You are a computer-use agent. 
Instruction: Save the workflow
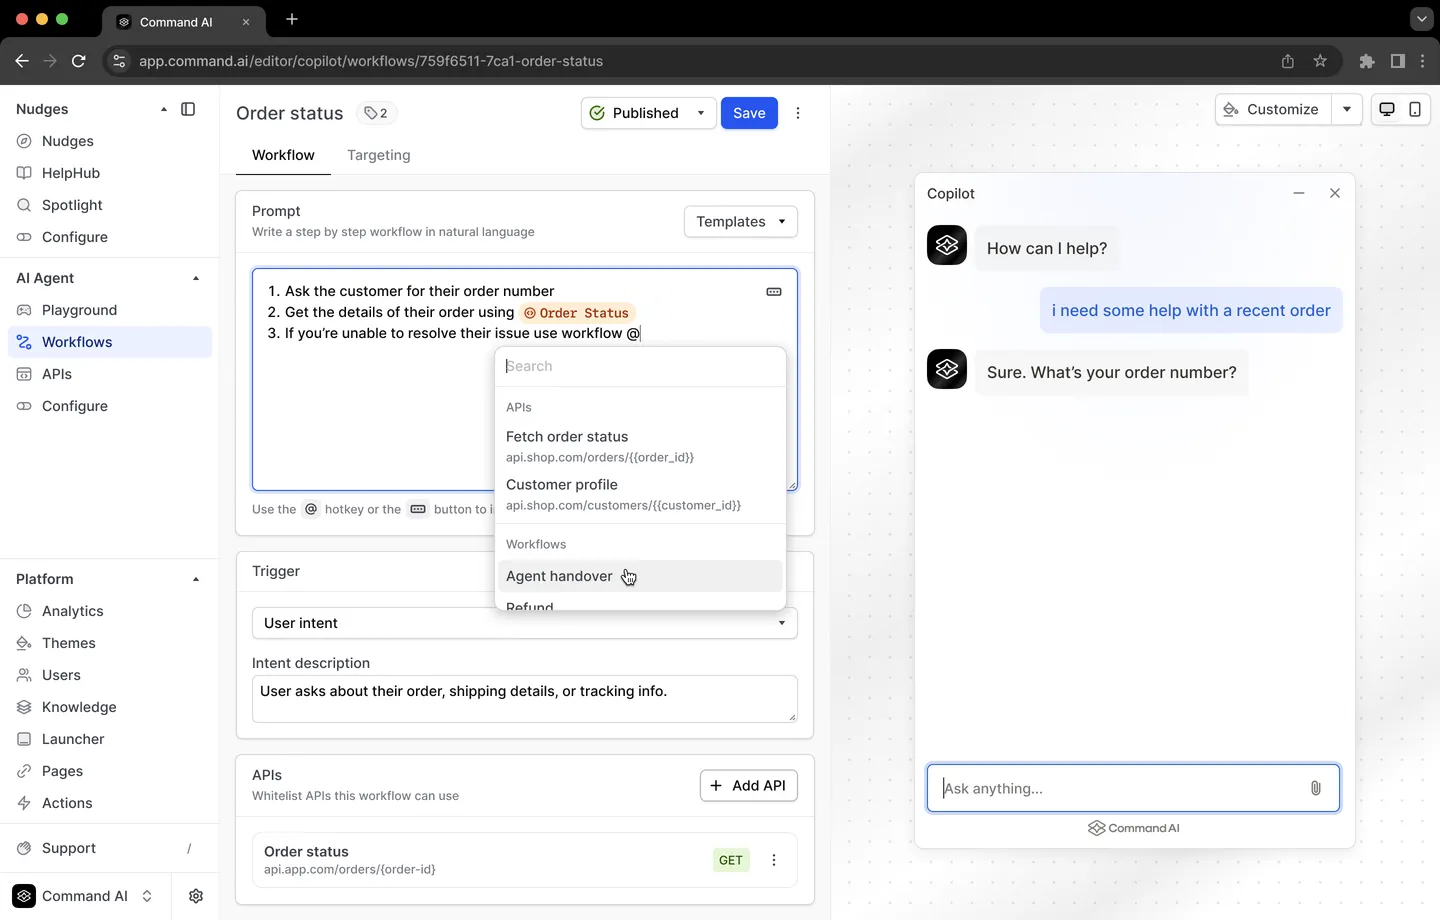point(749,113)
